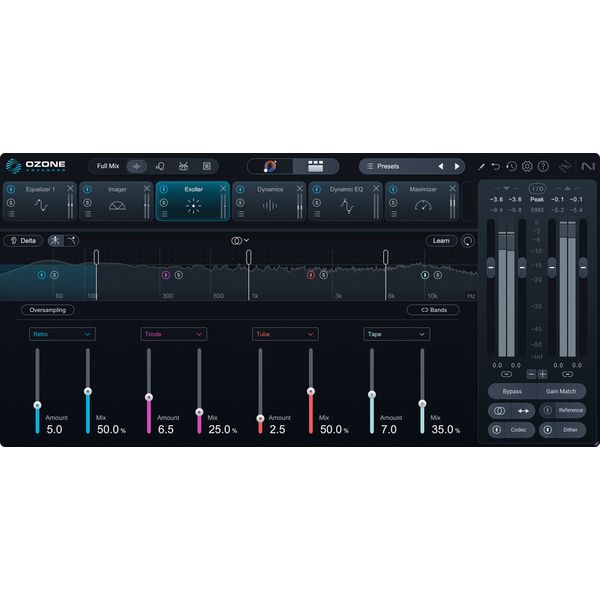Viewport: 600px width, 600px height.
Task: Select the bass focus icon after drums icon
Action: (207, 166)
